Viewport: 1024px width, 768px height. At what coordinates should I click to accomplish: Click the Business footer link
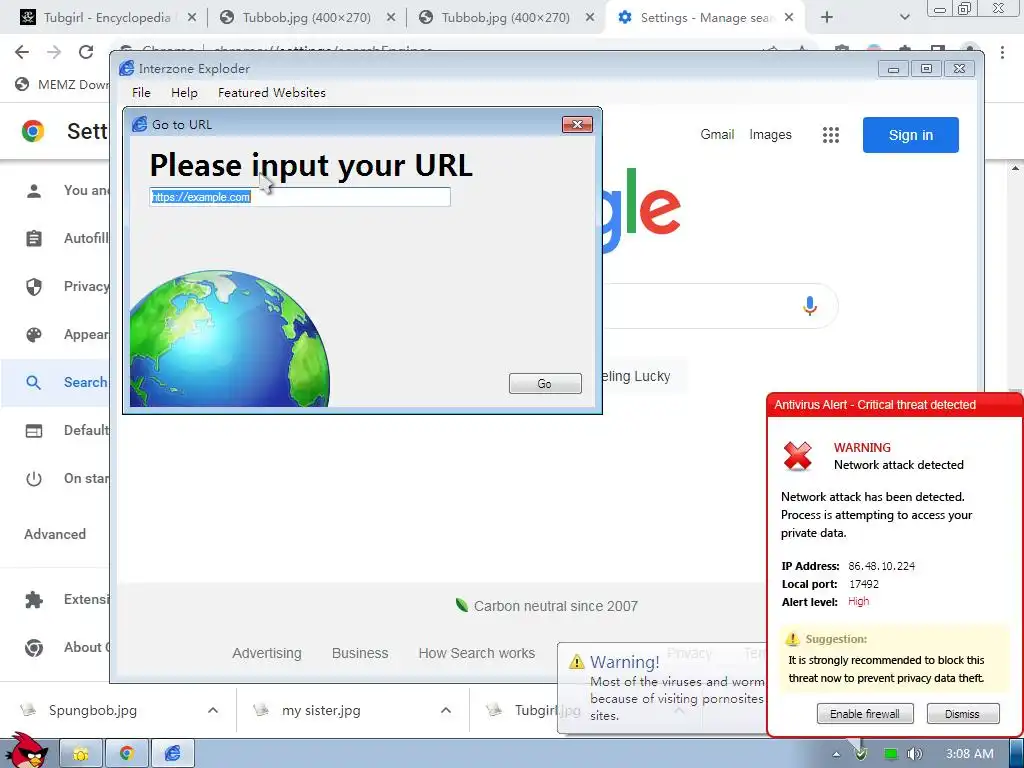(360, 653)
